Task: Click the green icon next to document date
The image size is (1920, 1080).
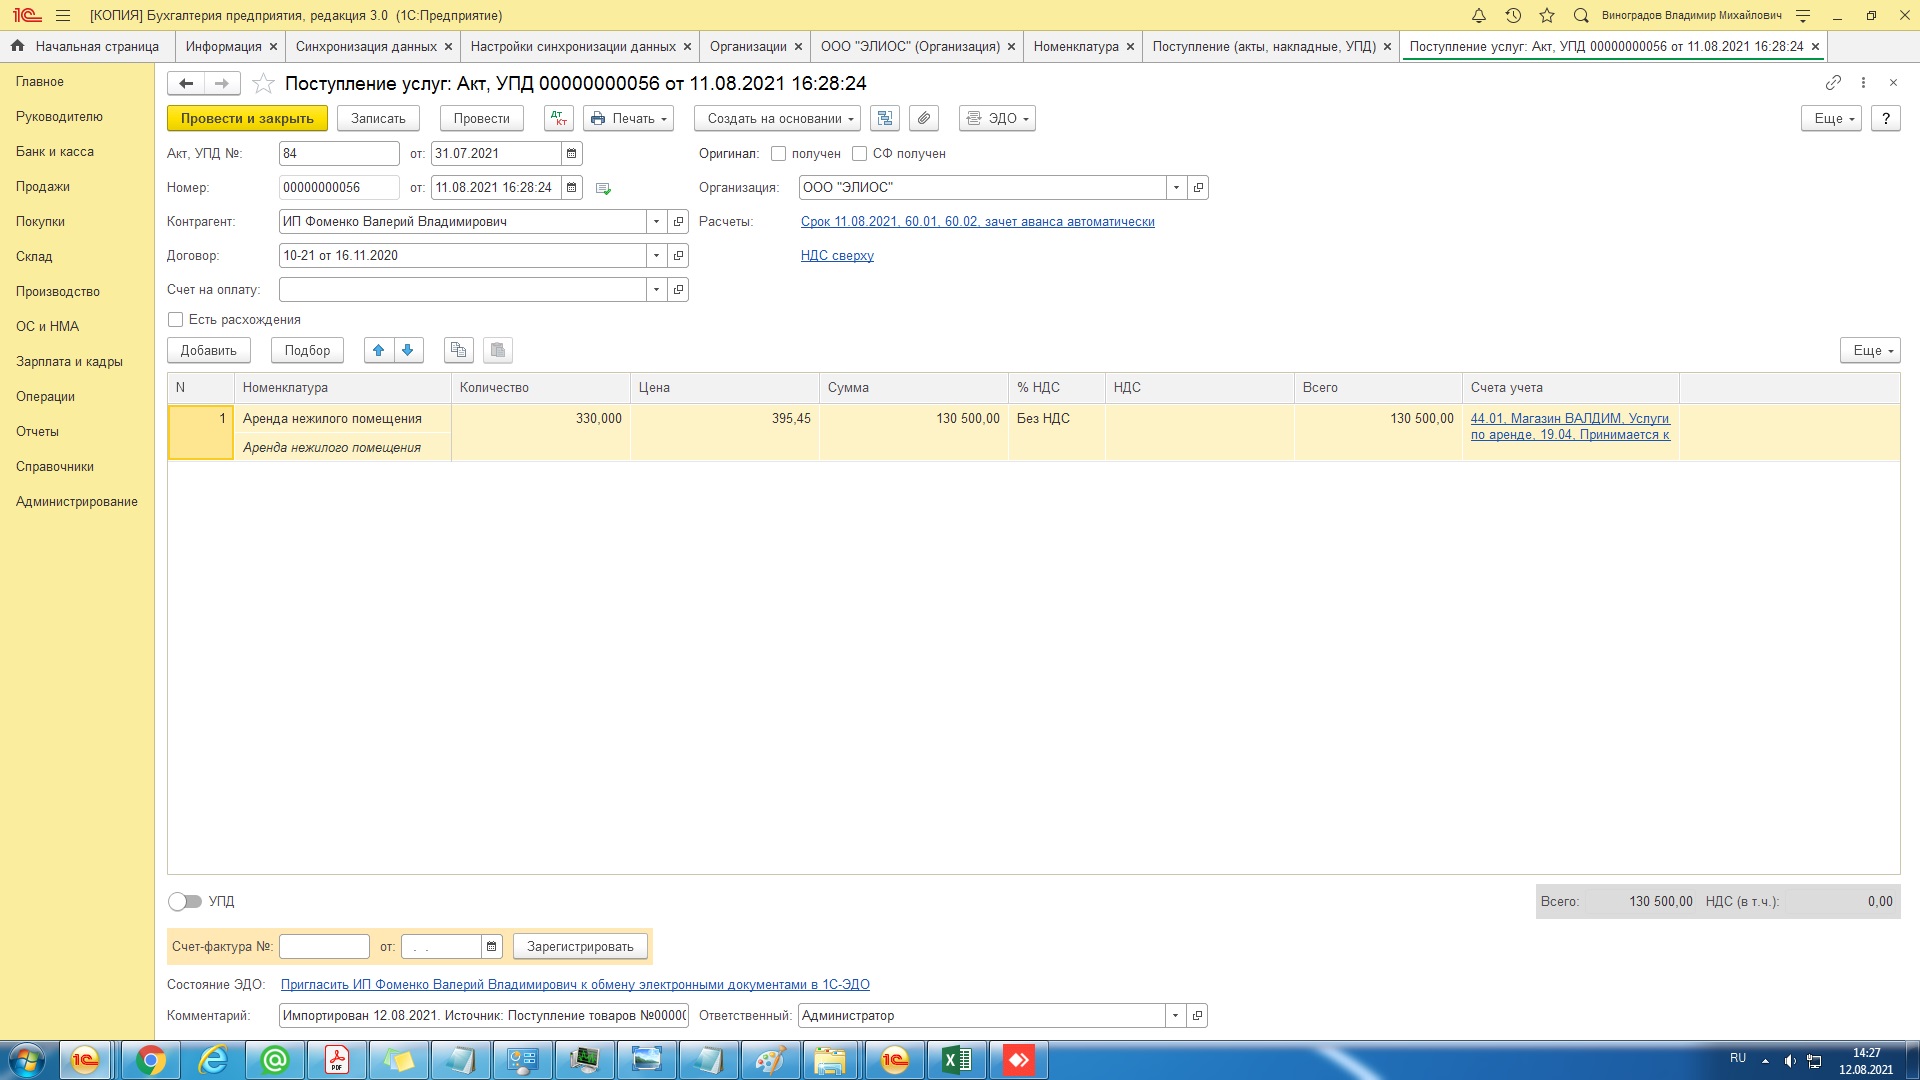Action: coord(603,189)
